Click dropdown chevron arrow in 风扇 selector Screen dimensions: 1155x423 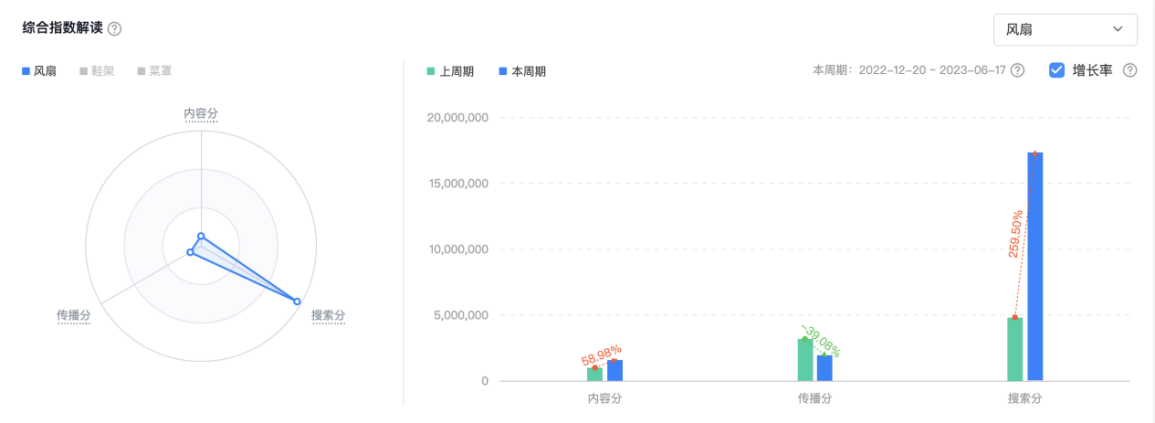pyautogui.click(x=1117, y=30)
